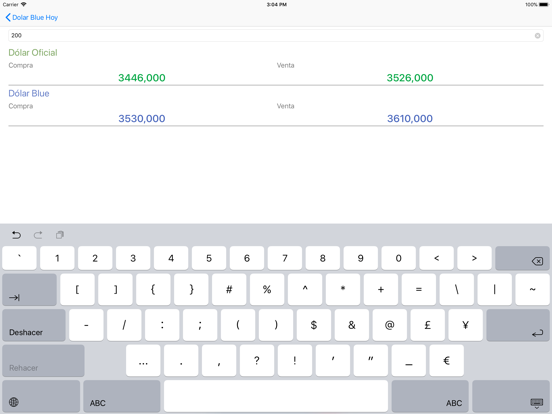Tap the Dólar Blue heading

29,93
